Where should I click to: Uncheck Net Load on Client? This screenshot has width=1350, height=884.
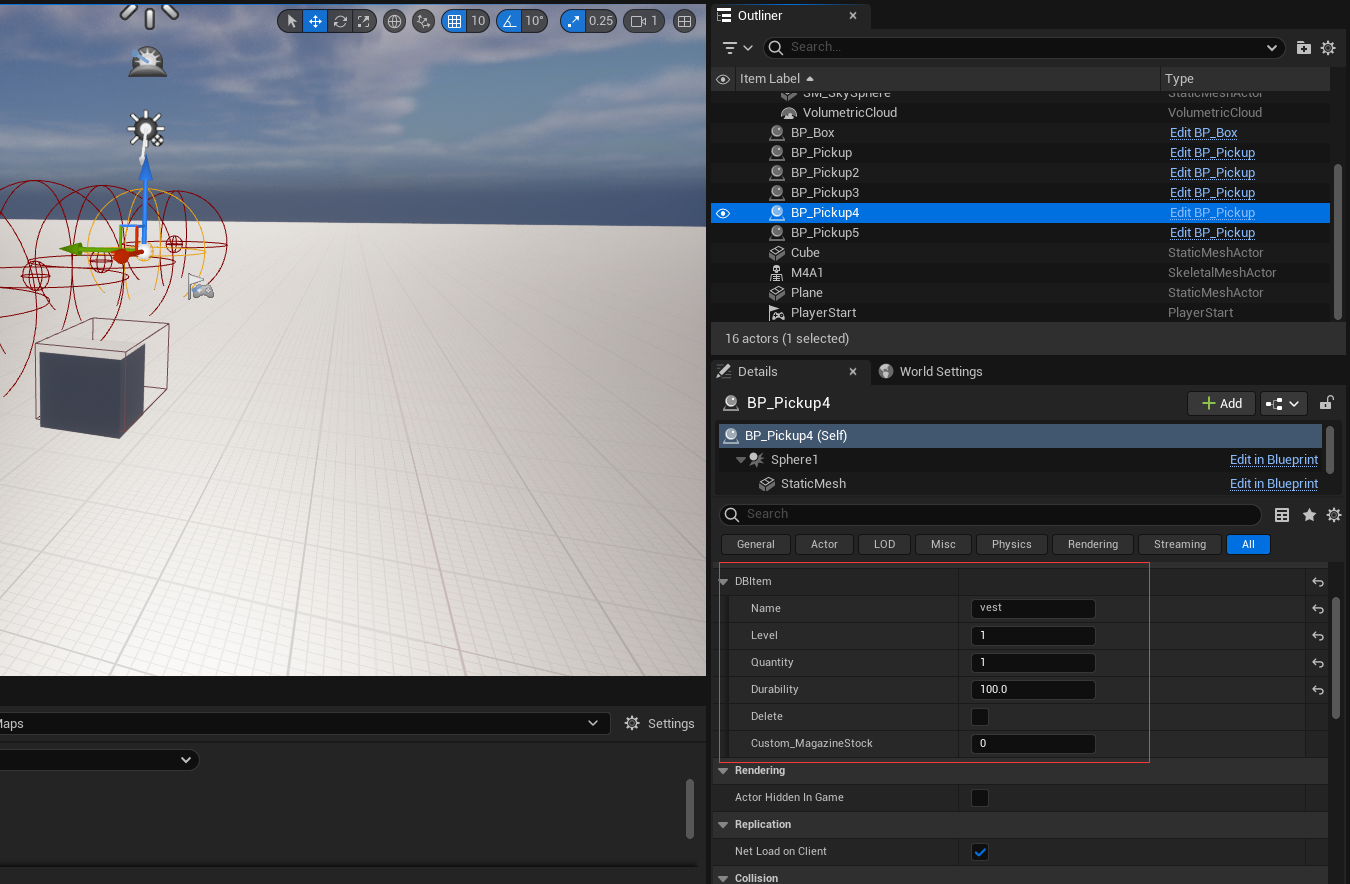click(x=980, y=852)
